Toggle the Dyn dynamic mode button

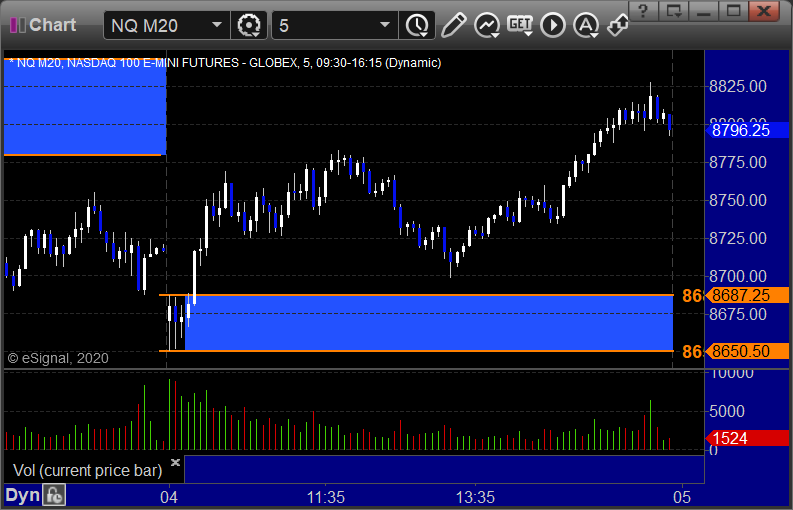[22, 495]
